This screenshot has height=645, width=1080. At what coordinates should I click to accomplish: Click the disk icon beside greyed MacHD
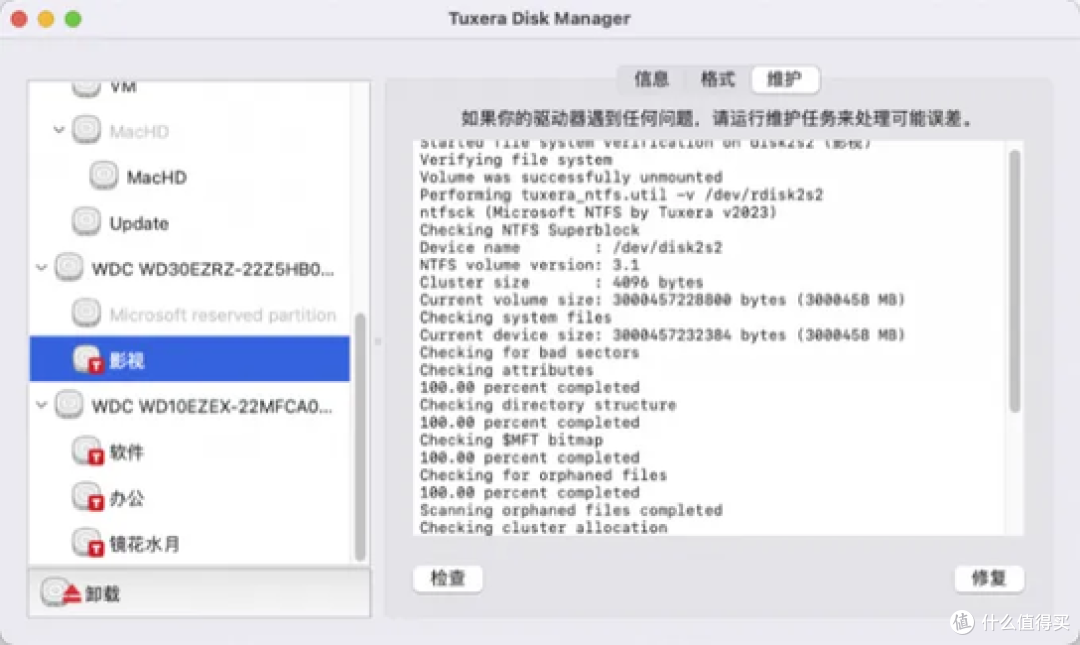[x=86, y=130]
